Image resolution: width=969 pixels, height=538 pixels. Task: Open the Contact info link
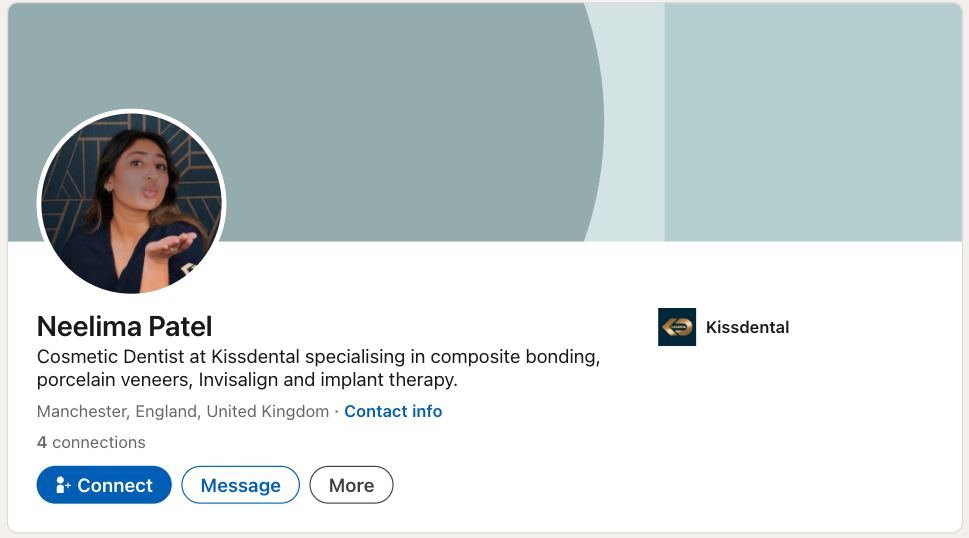click(393, 412)
